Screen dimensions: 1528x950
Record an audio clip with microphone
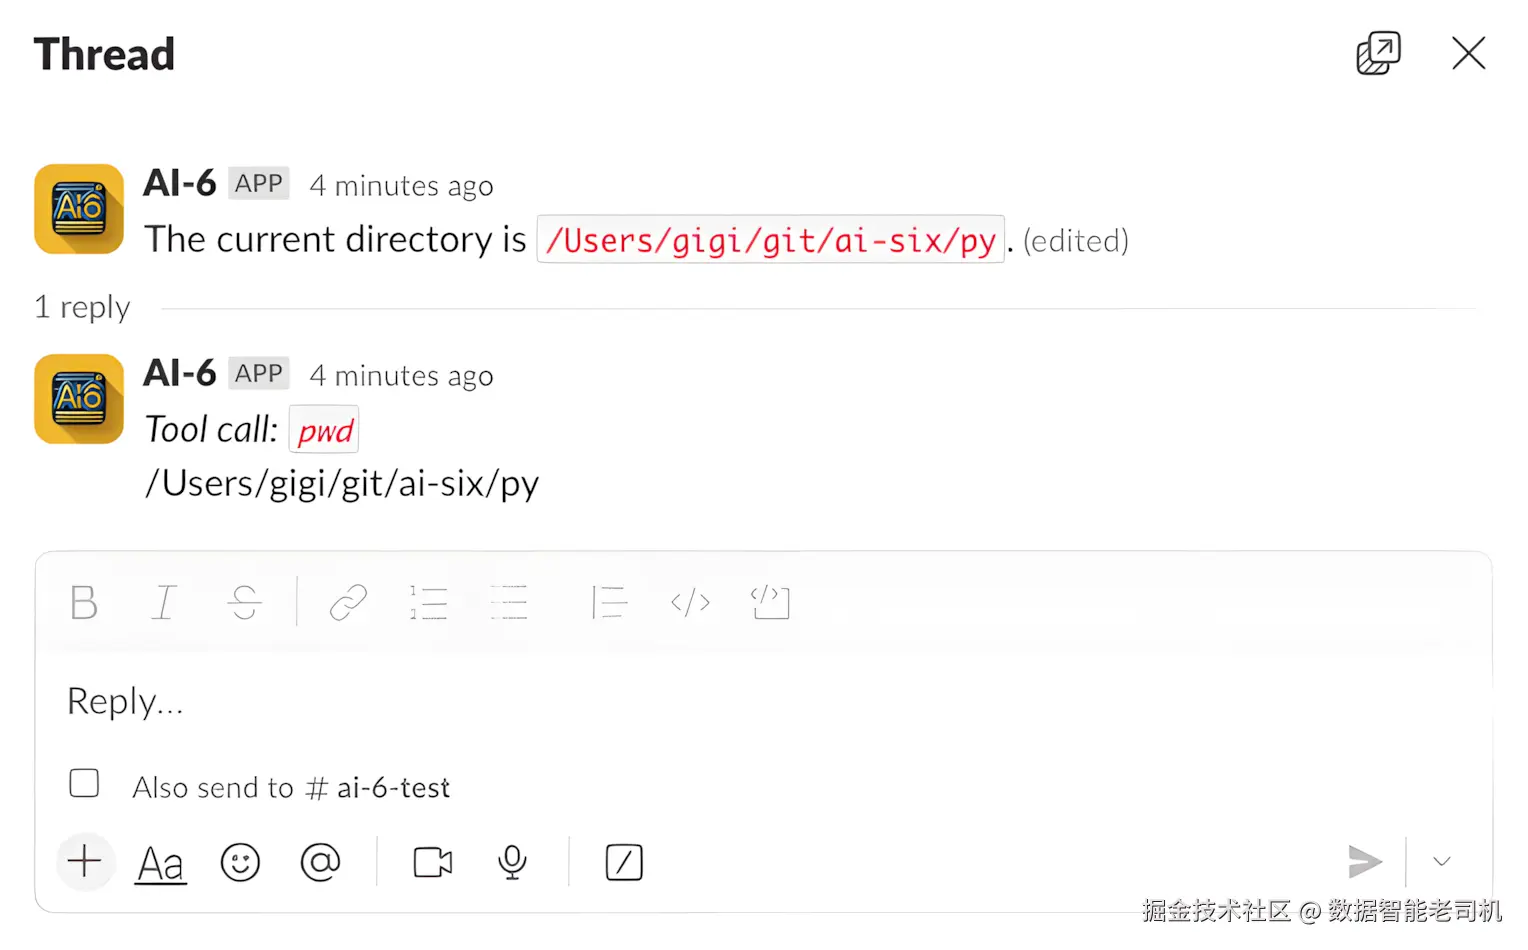coord(512,862)
